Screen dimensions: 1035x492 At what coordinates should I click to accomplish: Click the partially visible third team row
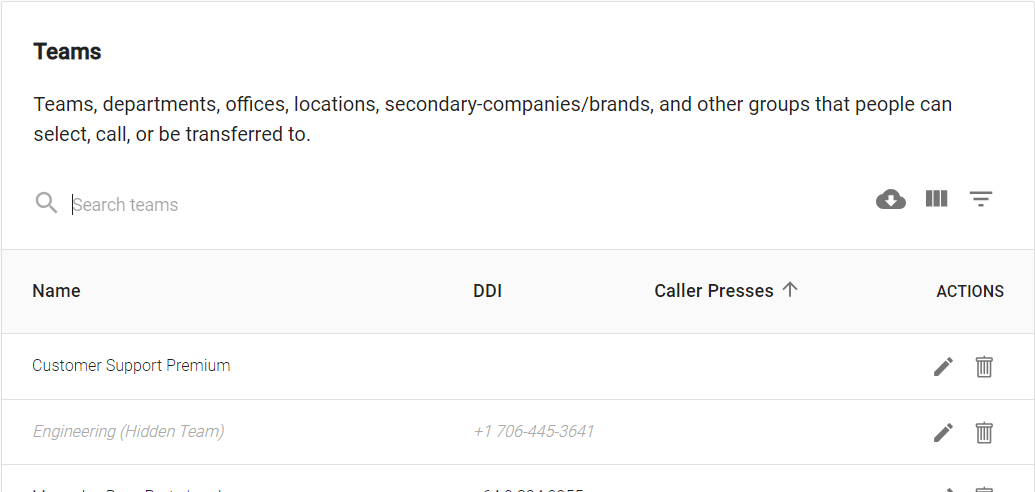pos(518,479)
